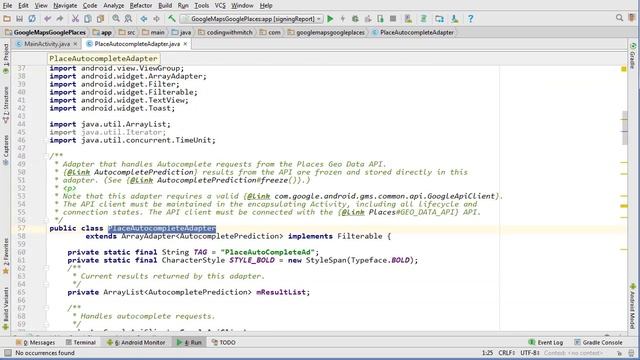Change the UTF-8 file encoding

tap(530, 353)
